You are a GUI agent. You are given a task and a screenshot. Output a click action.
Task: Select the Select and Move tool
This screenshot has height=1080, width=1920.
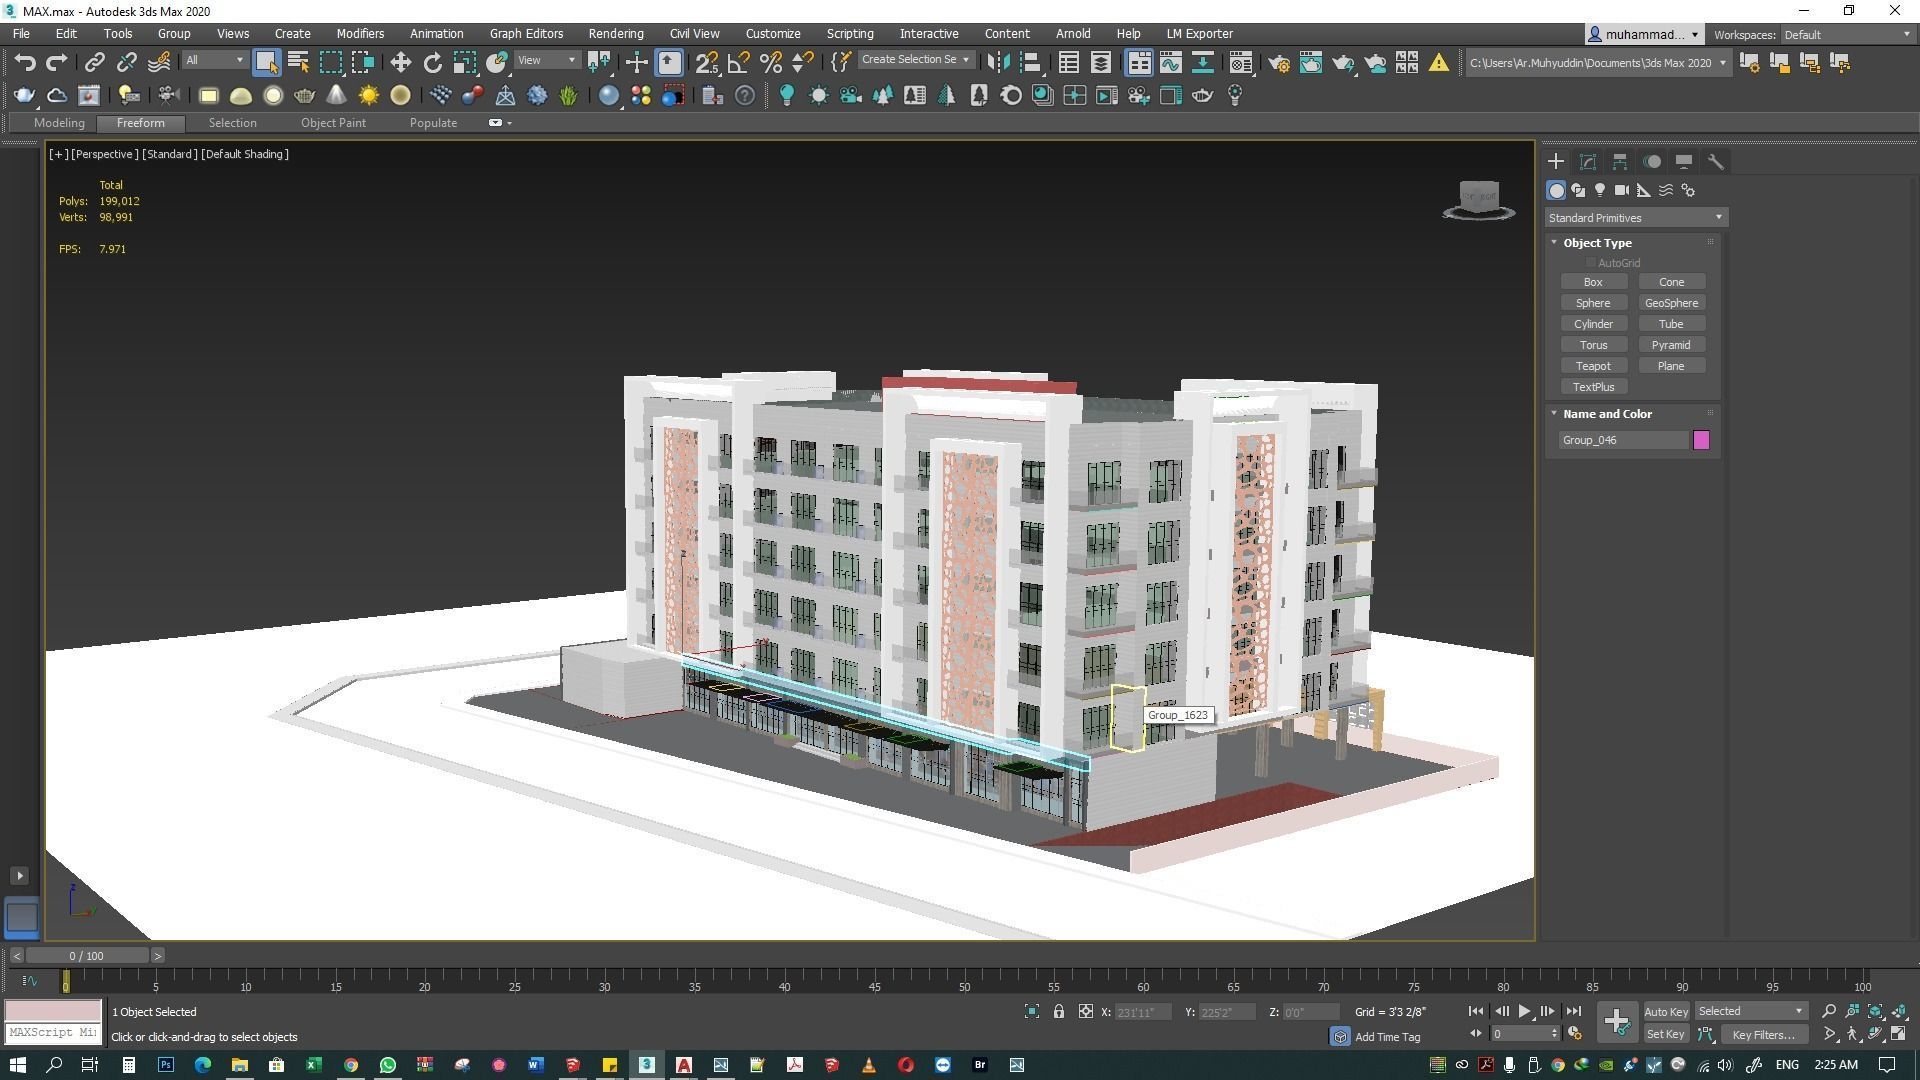[x=400, y=62]
